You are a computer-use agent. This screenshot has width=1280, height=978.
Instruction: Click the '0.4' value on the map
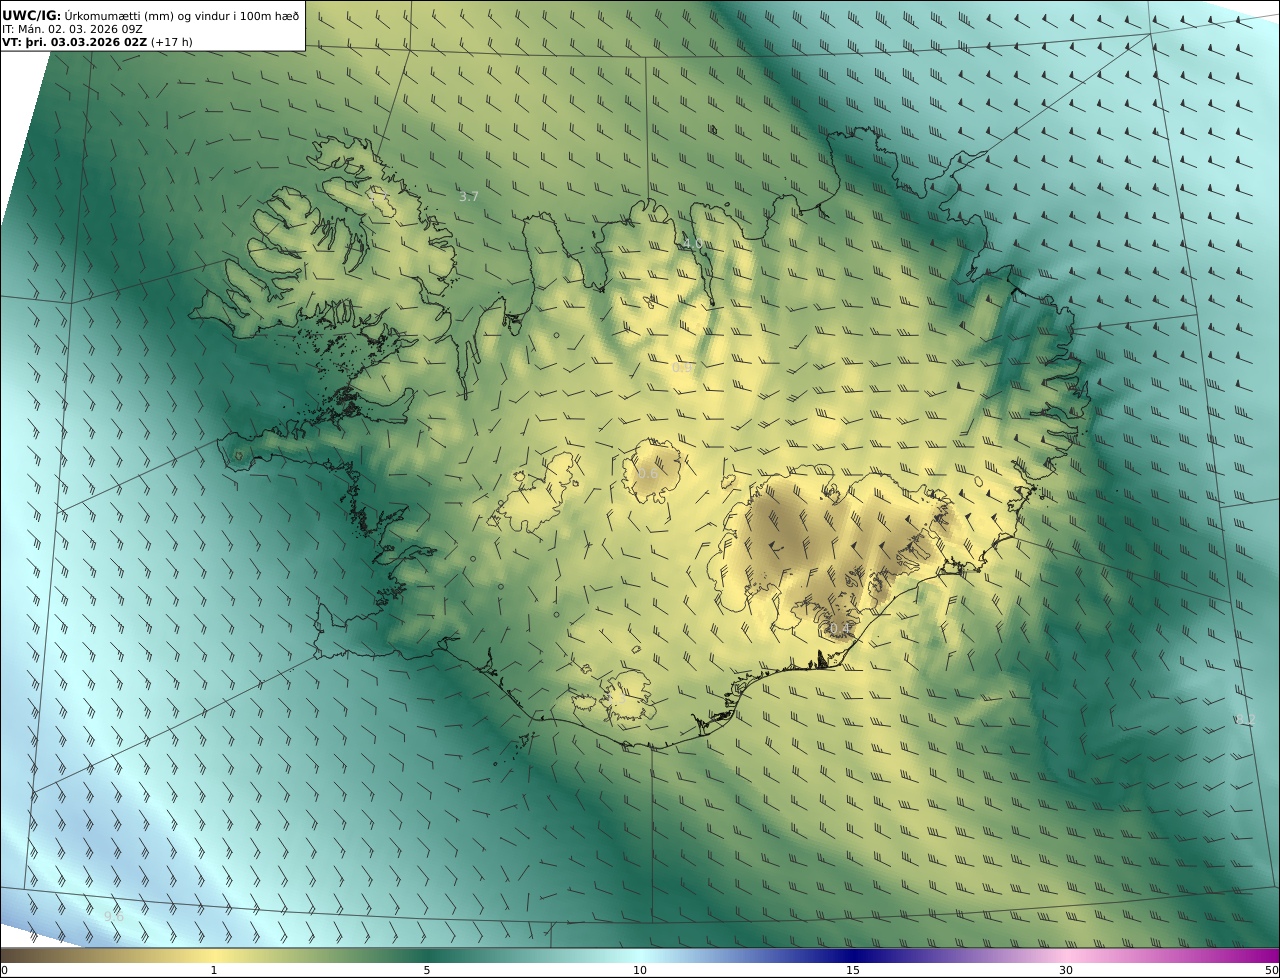[x=840, y=629]
